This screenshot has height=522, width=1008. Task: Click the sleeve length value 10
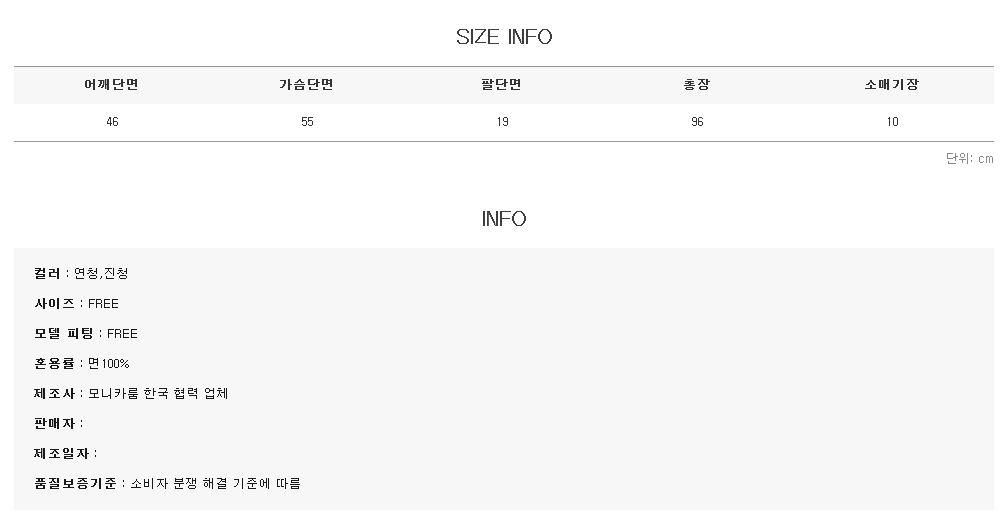pos(892,122)
